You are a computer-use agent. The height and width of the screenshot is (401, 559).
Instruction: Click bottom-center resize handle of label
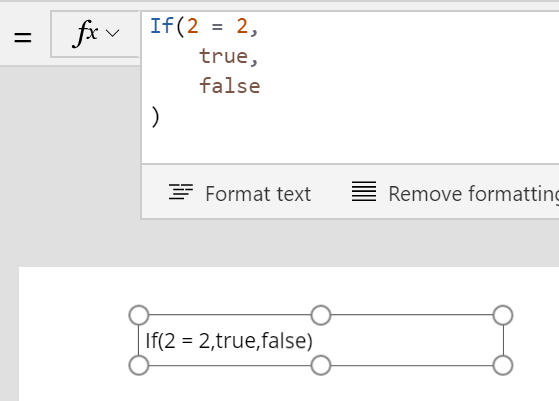321,365
